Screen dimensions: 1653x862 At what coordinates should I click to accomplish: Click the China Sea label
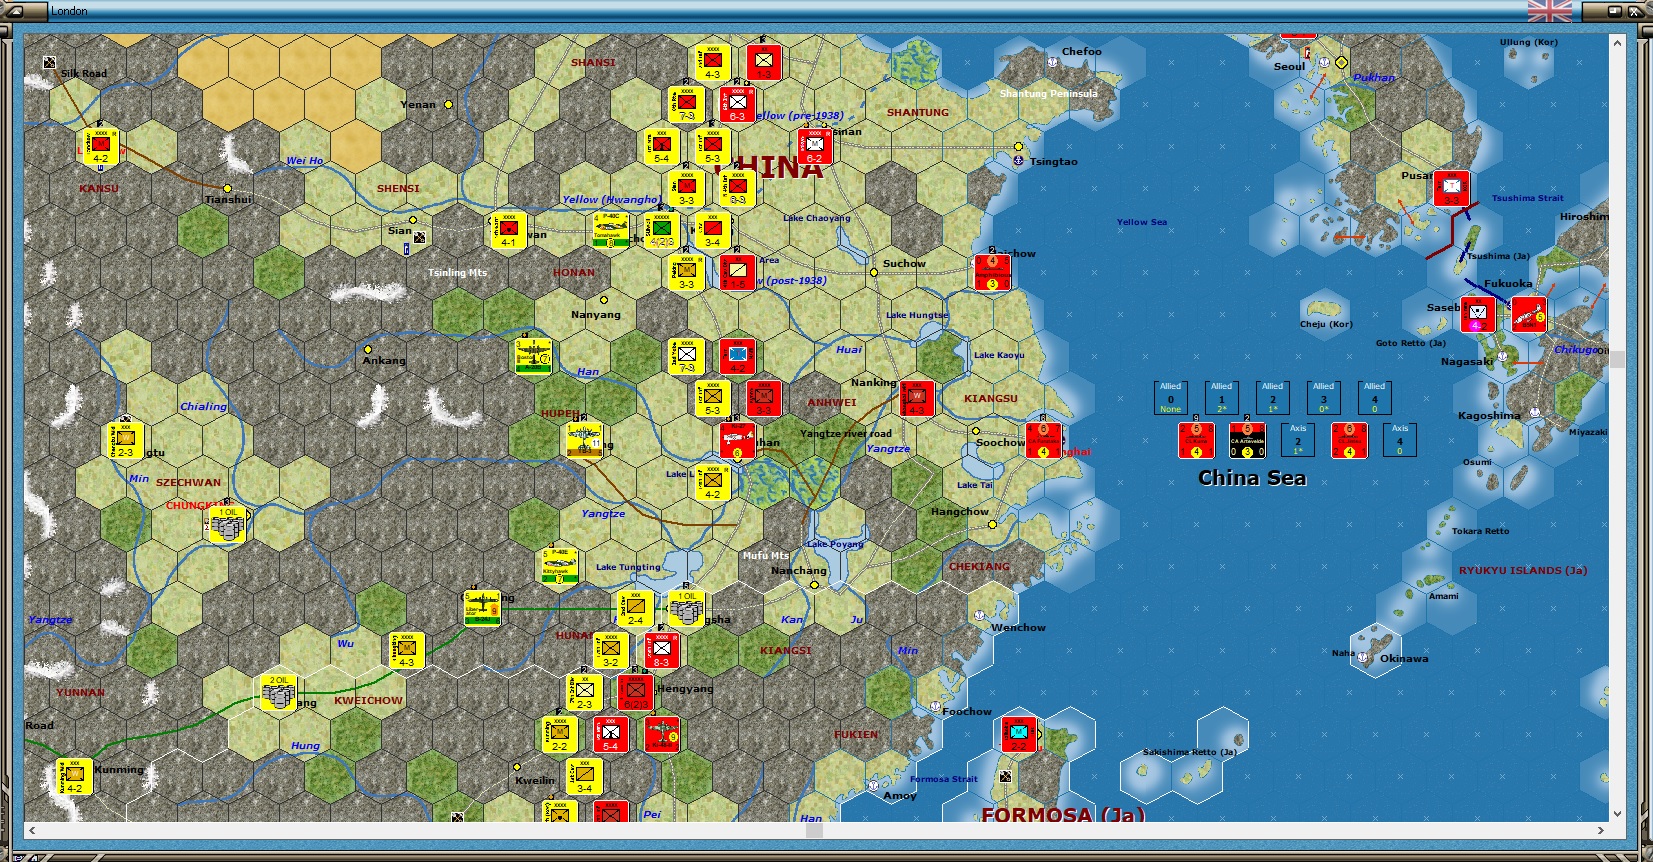coord(1252,478)
